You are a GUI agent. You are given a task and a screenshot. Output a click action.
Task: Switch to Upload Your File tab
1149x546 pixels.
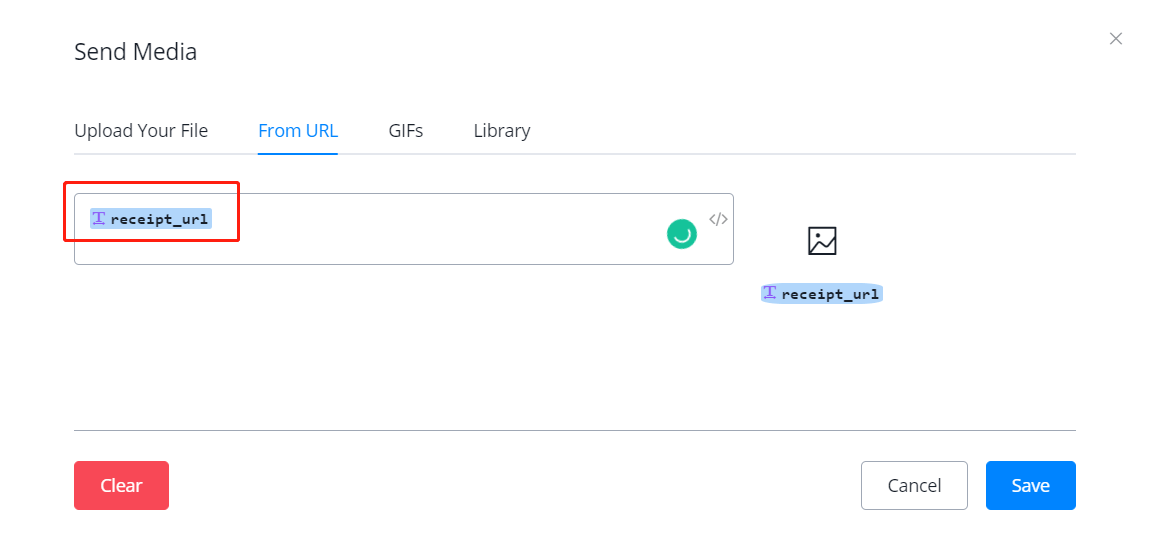click(x=141, y=131)
